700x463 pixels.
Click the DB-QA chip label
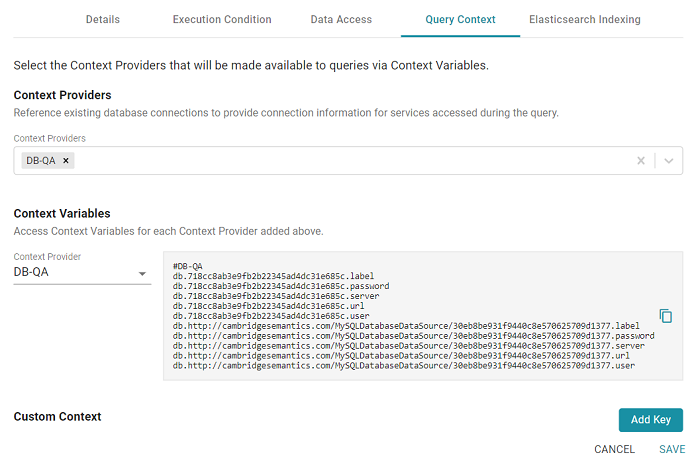click(41, 160)
